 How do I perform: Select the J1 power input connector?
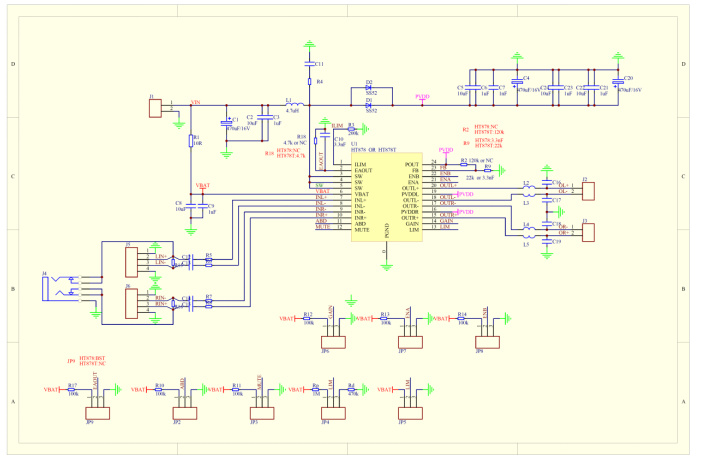[155, 109]
